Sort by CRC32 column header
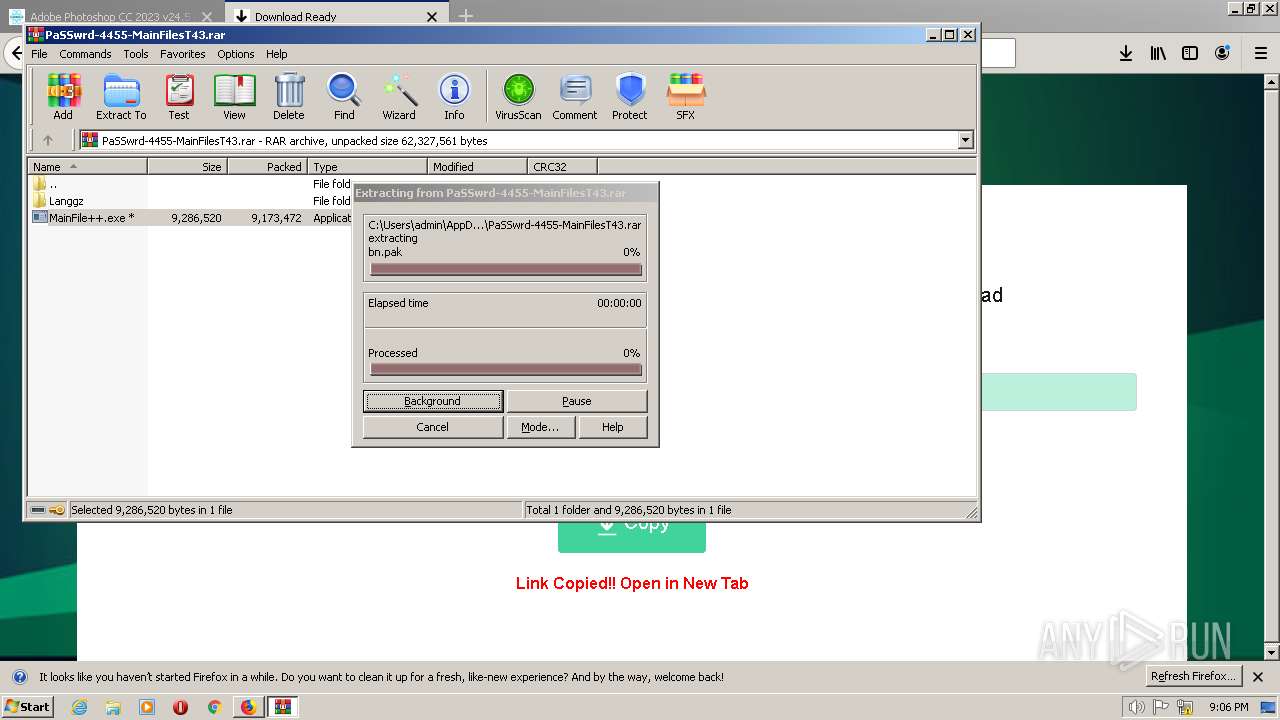Screen dimensions: 1280x720 tap(562, 167)
